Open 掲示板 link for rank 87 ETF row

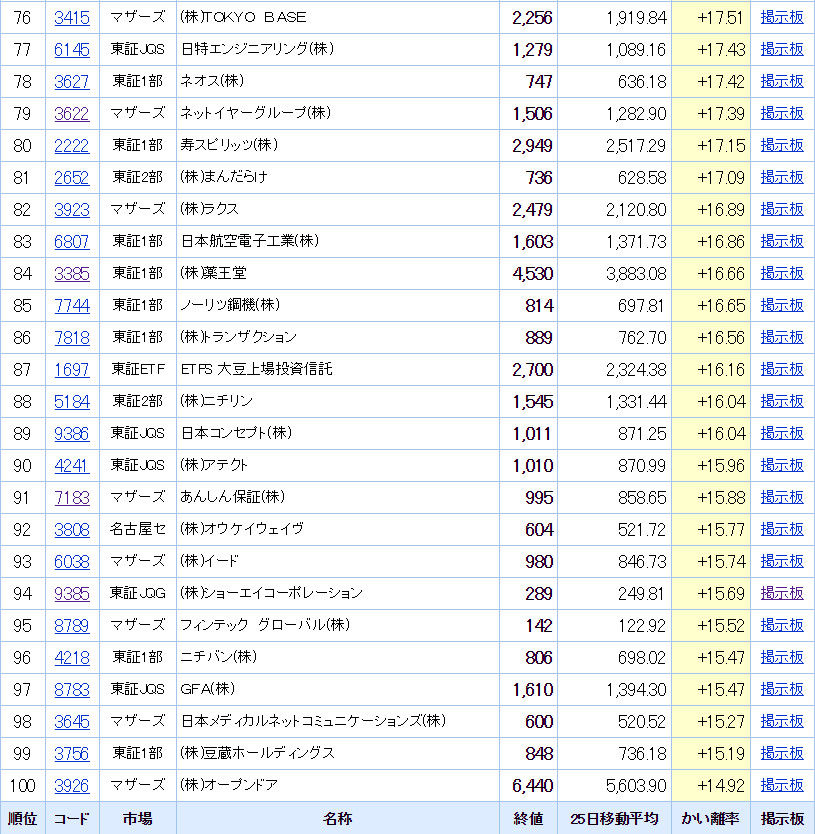[x=782, y=369]
